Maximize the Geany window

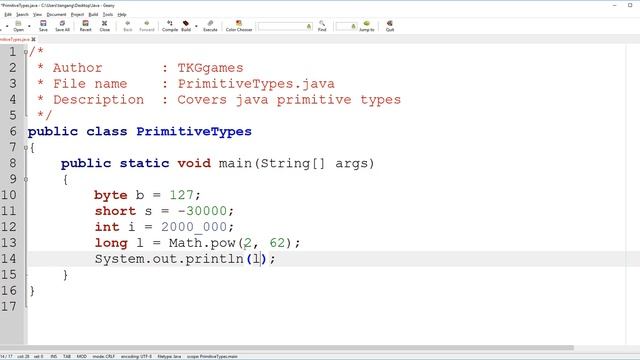[x=630, y=5]
